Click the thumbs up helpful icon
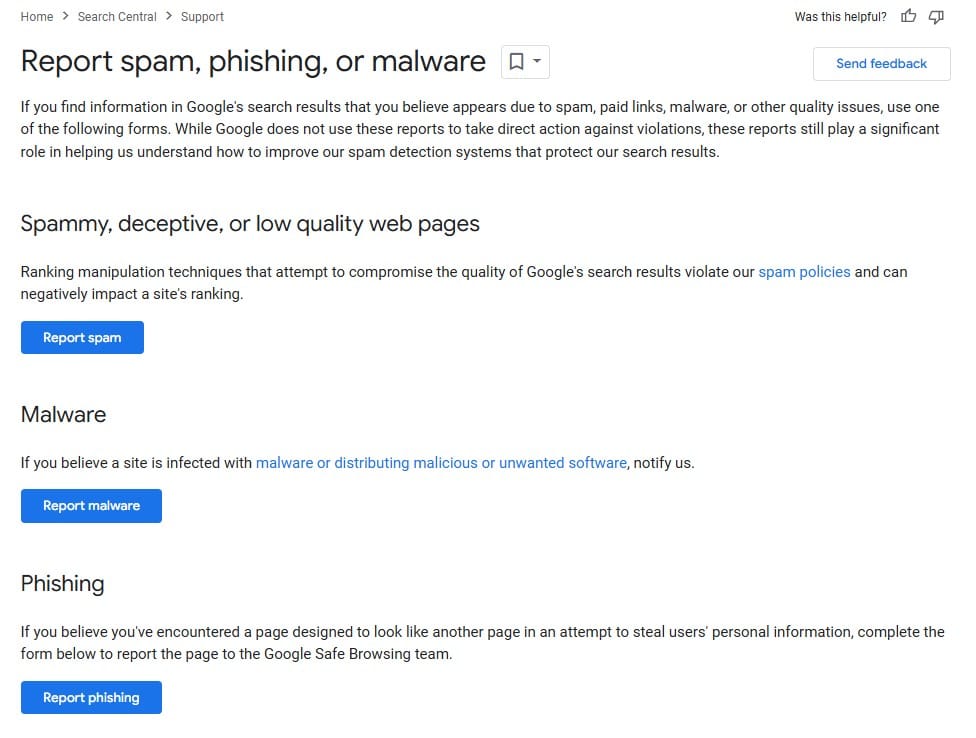The width and height of the screenshot is (976, 738). pos(908,16)
